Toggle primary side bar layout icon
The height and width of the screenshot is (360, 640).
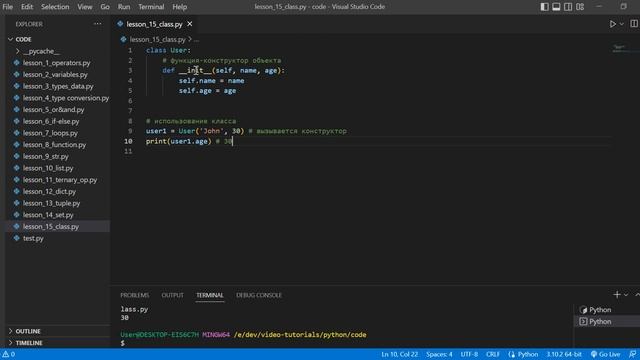544,7
